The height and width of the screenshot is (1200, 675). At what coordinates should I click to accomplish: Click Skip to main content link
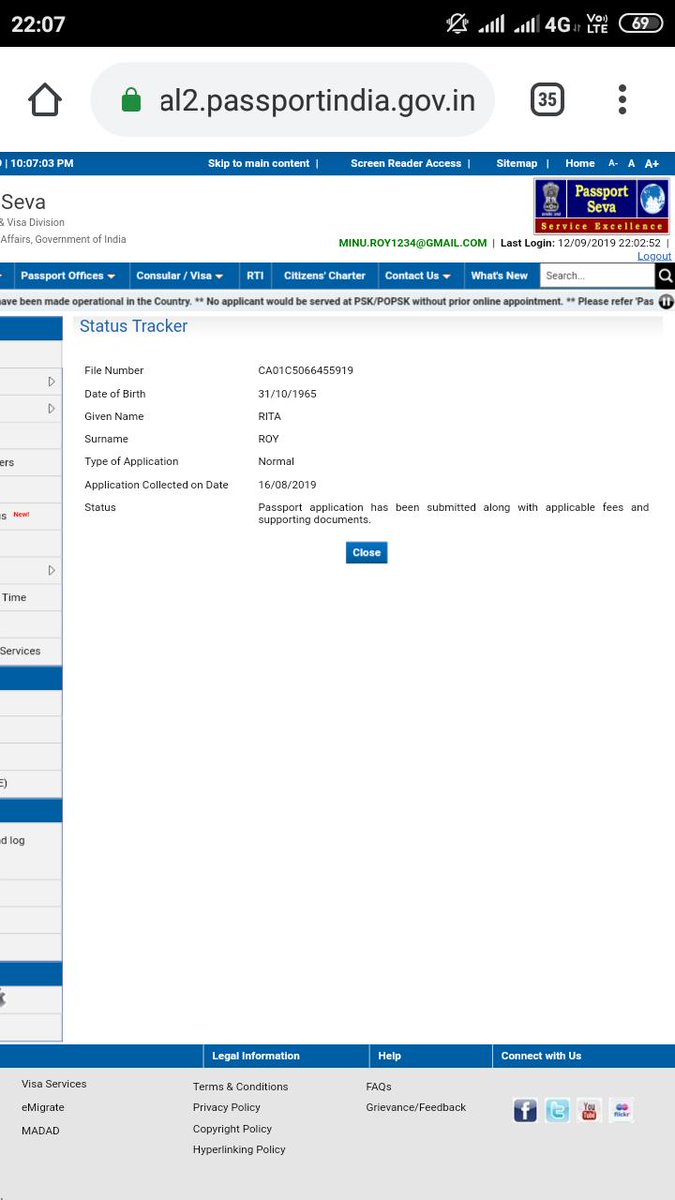click(259, 163)
